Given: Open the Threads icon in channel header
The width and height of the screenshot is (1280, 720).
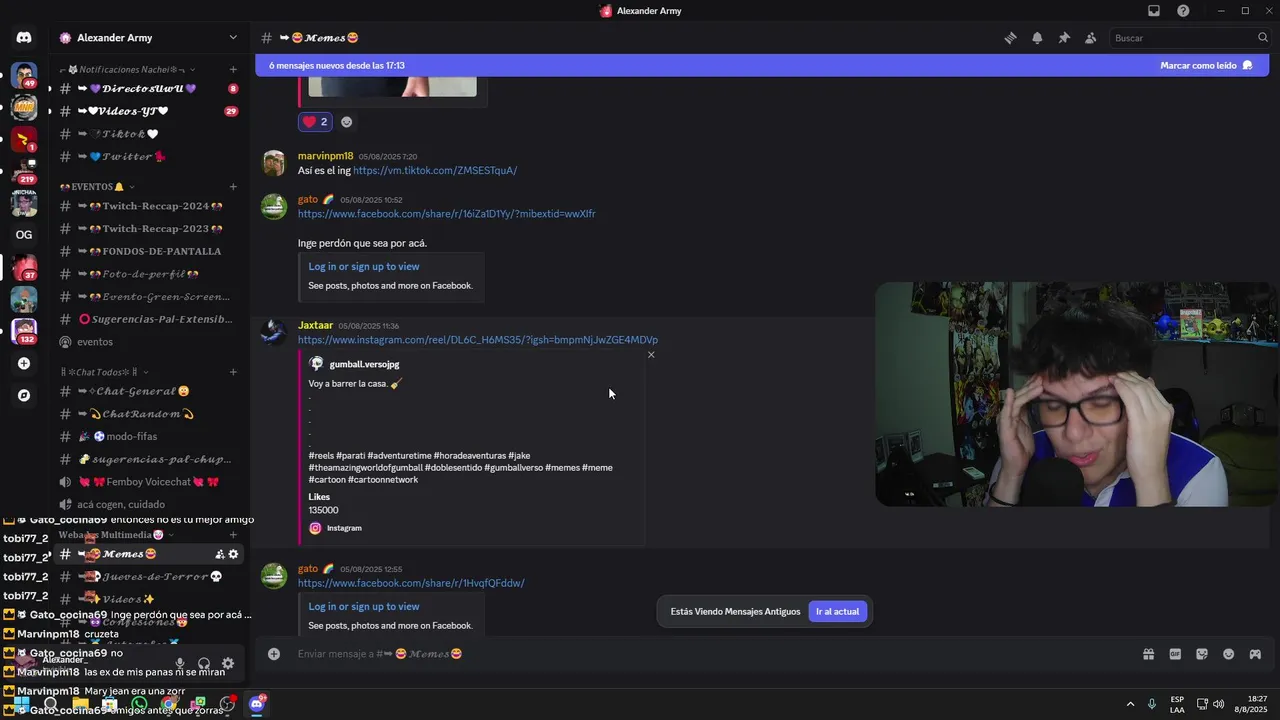Looking at the screenshot, I should click(1010, 38).
